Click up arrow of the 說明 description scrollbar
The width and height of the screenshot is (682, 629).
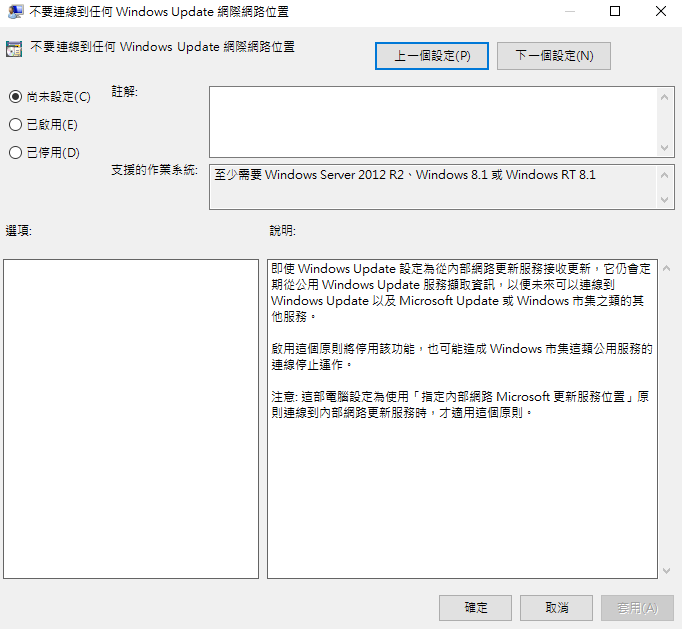(x=666, y=268)
